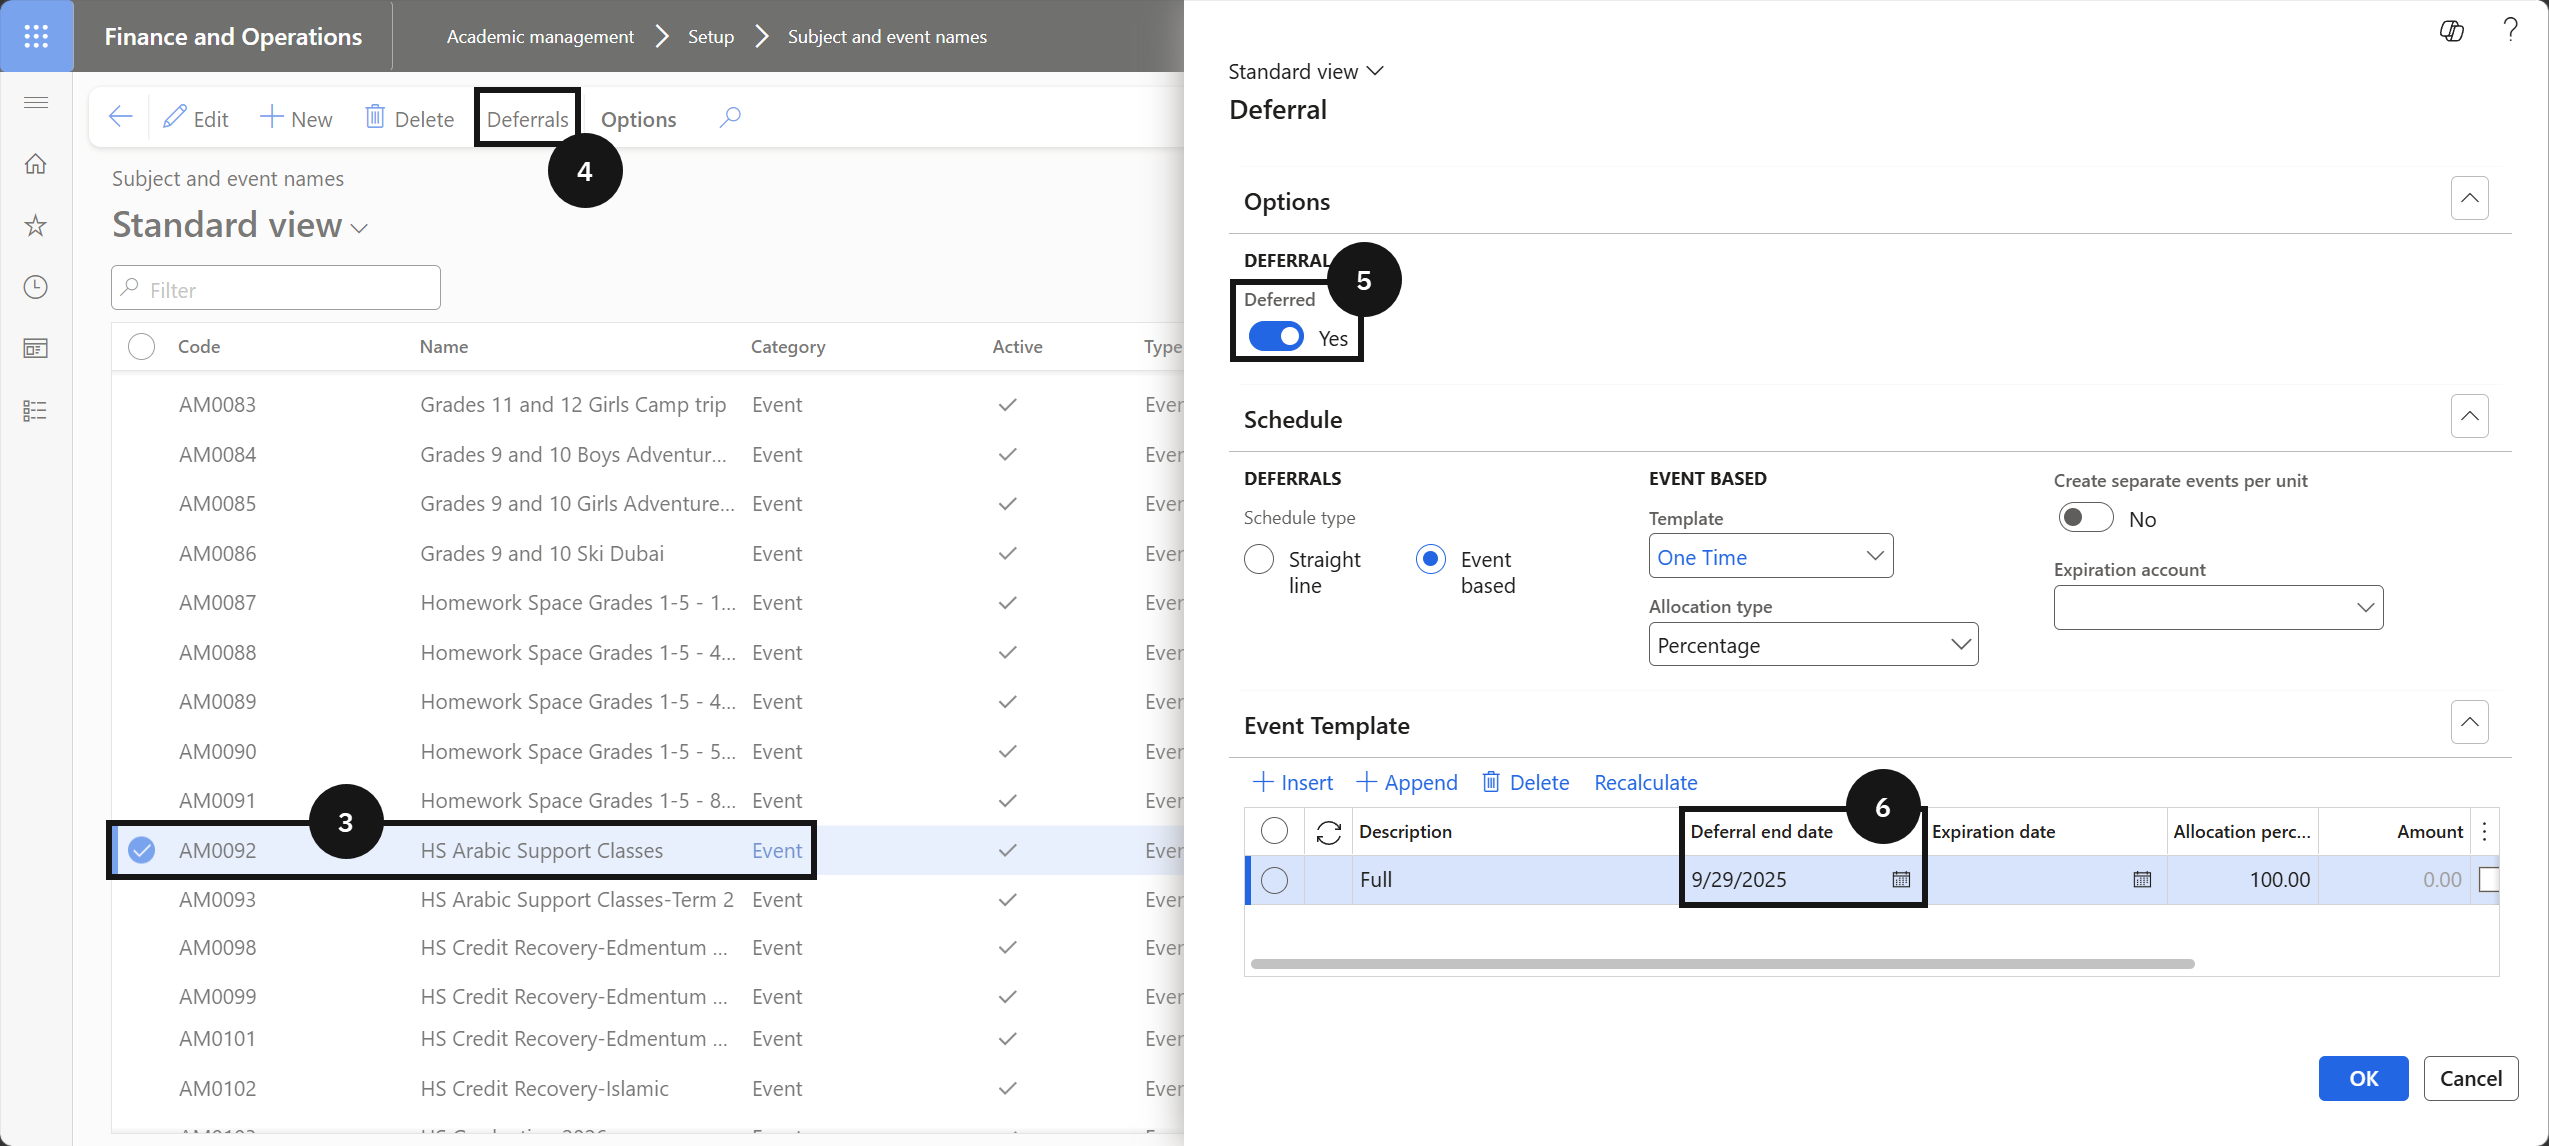Click the Full description cell
Image resolution: width=2549 pixels, height=1146 pixels.
(1515, 880)
